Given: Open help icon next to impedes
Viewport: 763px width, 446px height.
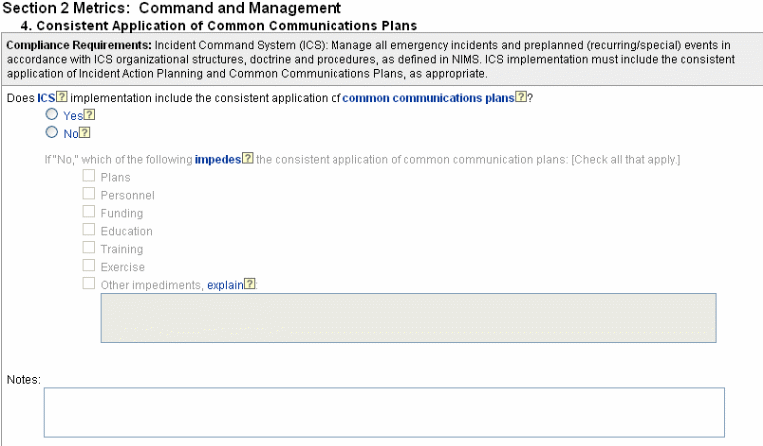Looking at the screenshot, I should [x=248, y=160].
